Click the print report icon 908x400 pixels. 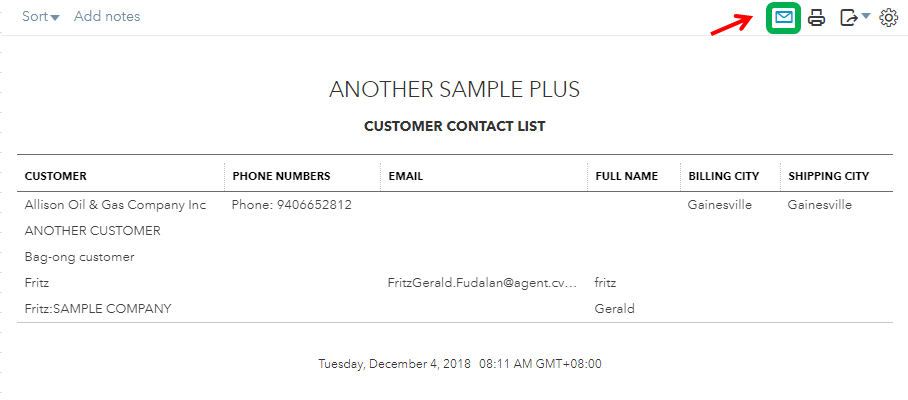click(817, 18)
